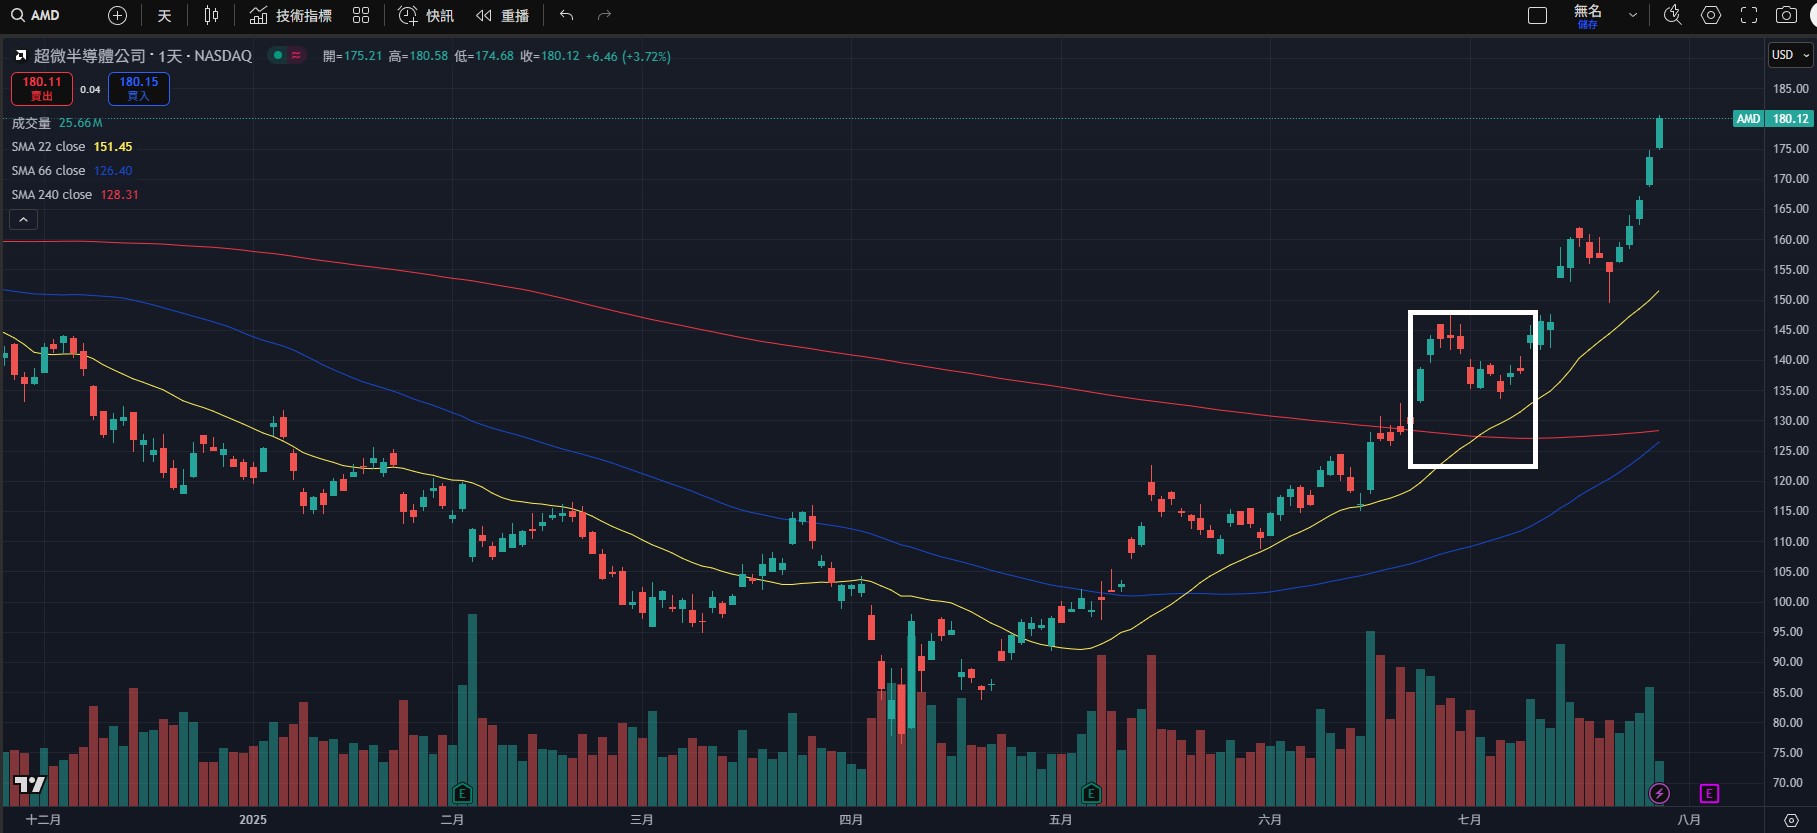Take a chart snapshot with camera icon
Image resolution: width=1817 pixels, height=833 pixels.
1786,15
